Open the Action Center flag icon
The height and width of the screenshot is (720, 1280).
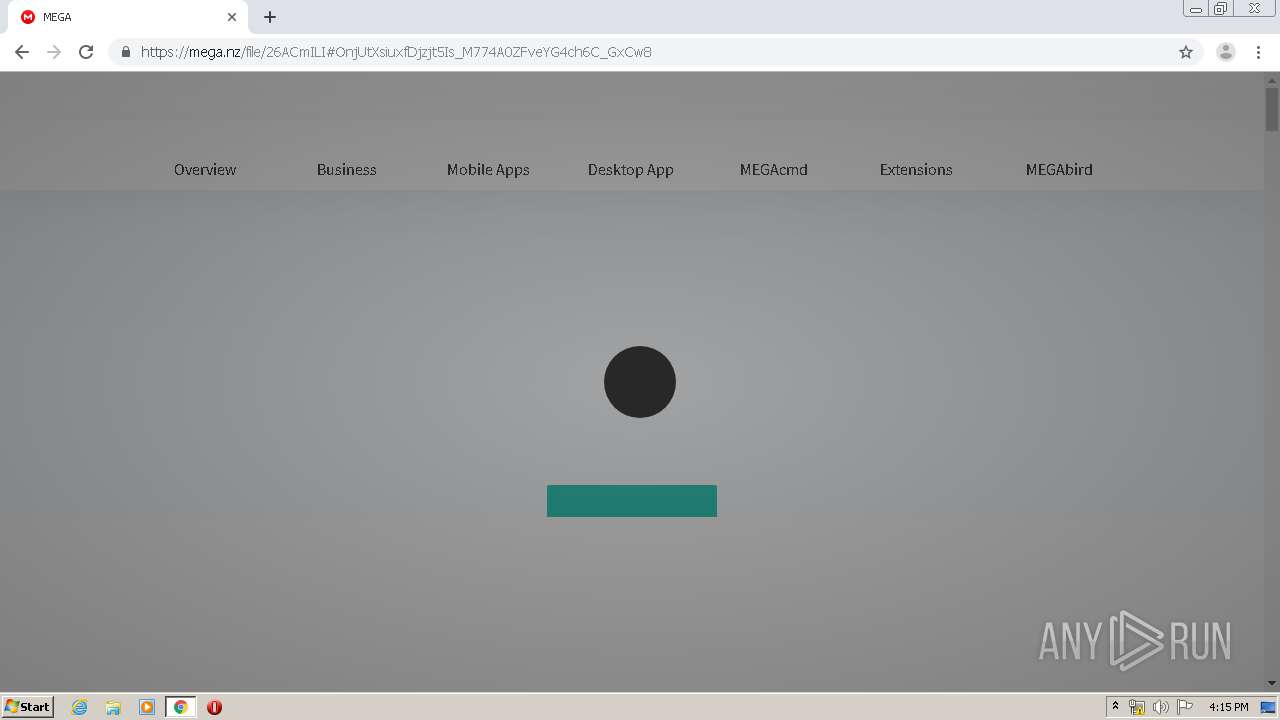click(1185, 707)
